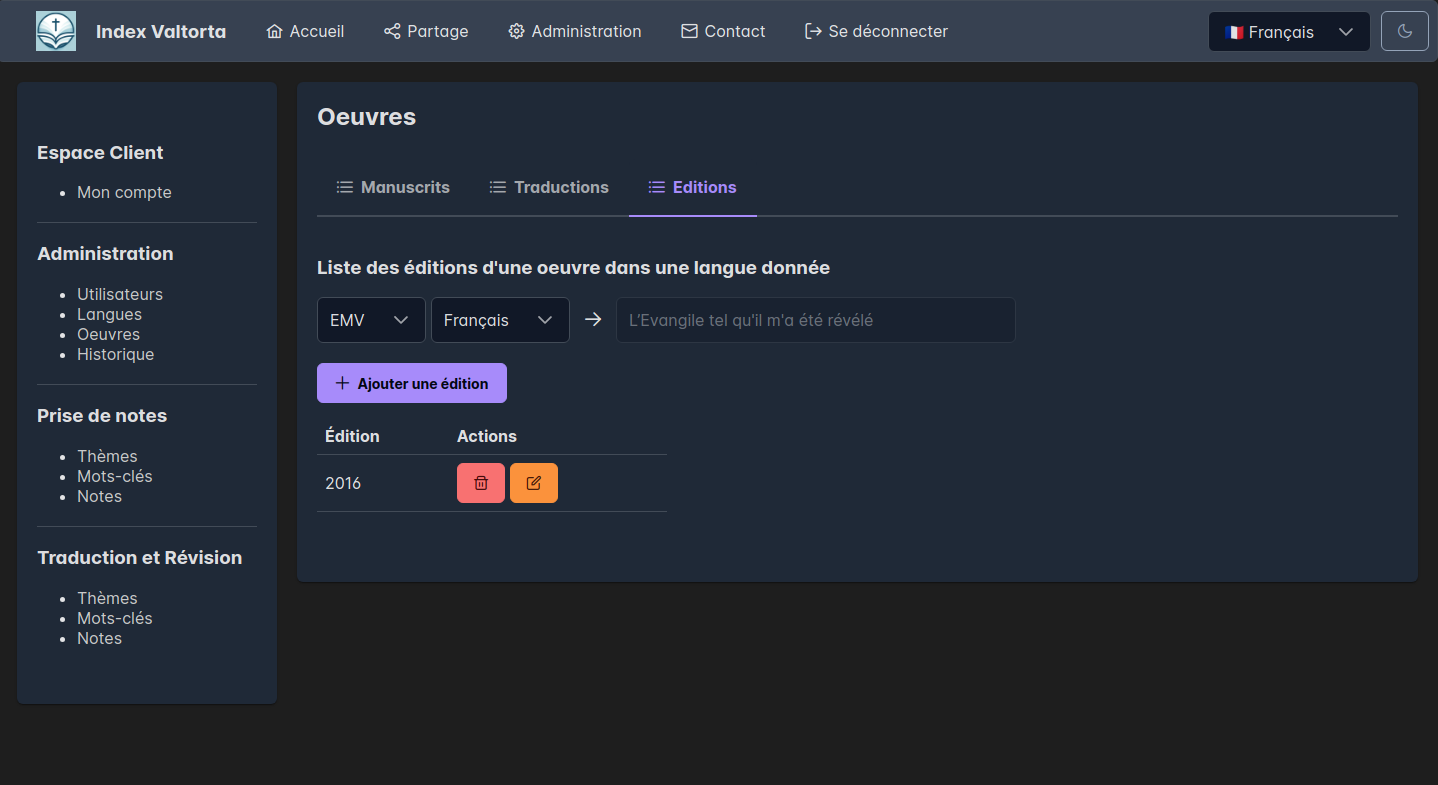The height and width of the screenshot is (785, 1438).
Task: Expand the EMV work dropdown
Action: [371, 320]
